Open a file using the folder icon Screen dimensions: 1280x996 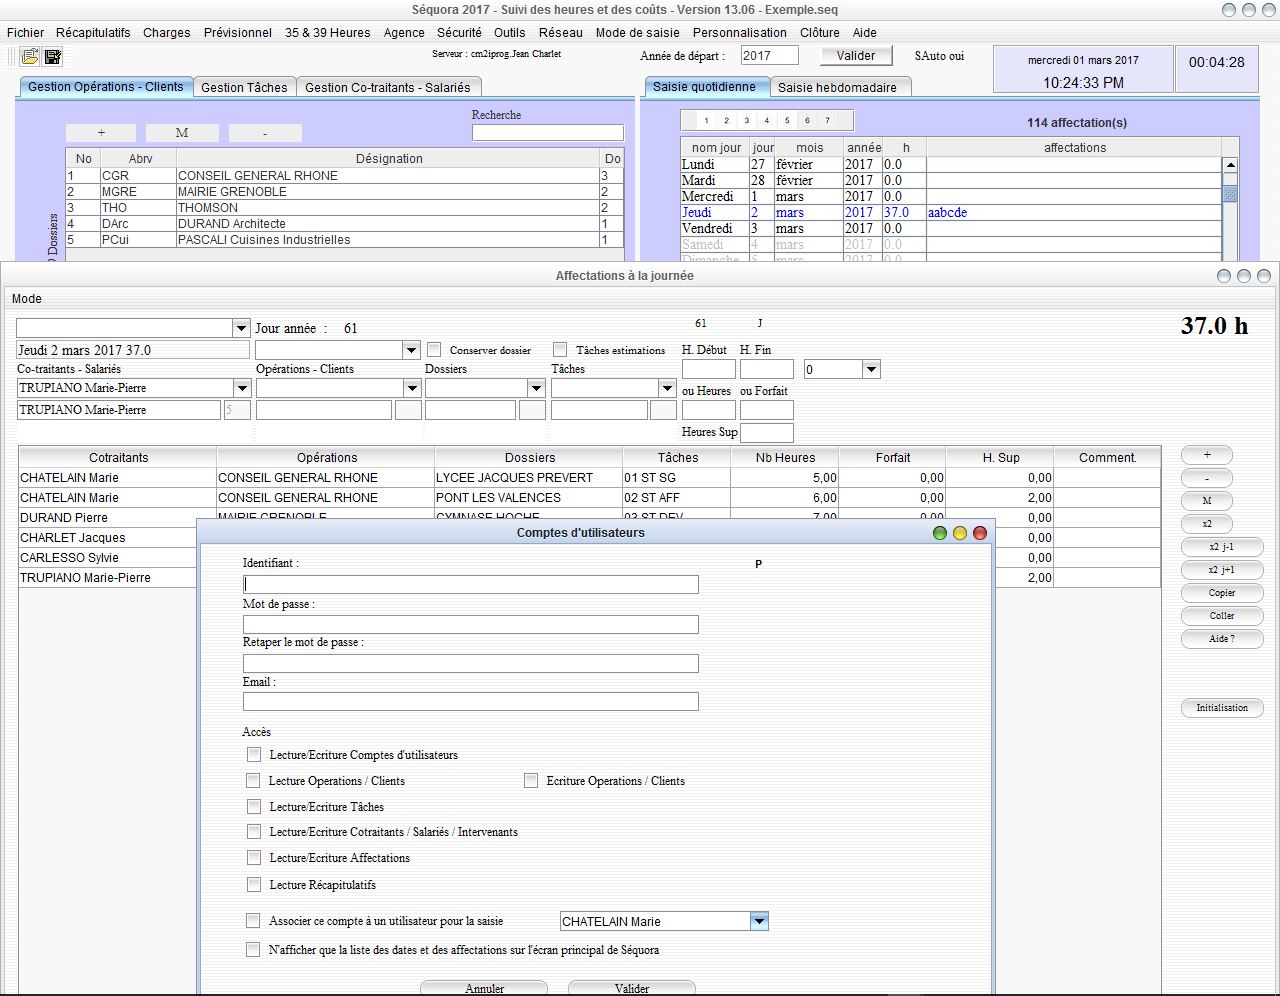pyautogui.click(x=28, y=56)
